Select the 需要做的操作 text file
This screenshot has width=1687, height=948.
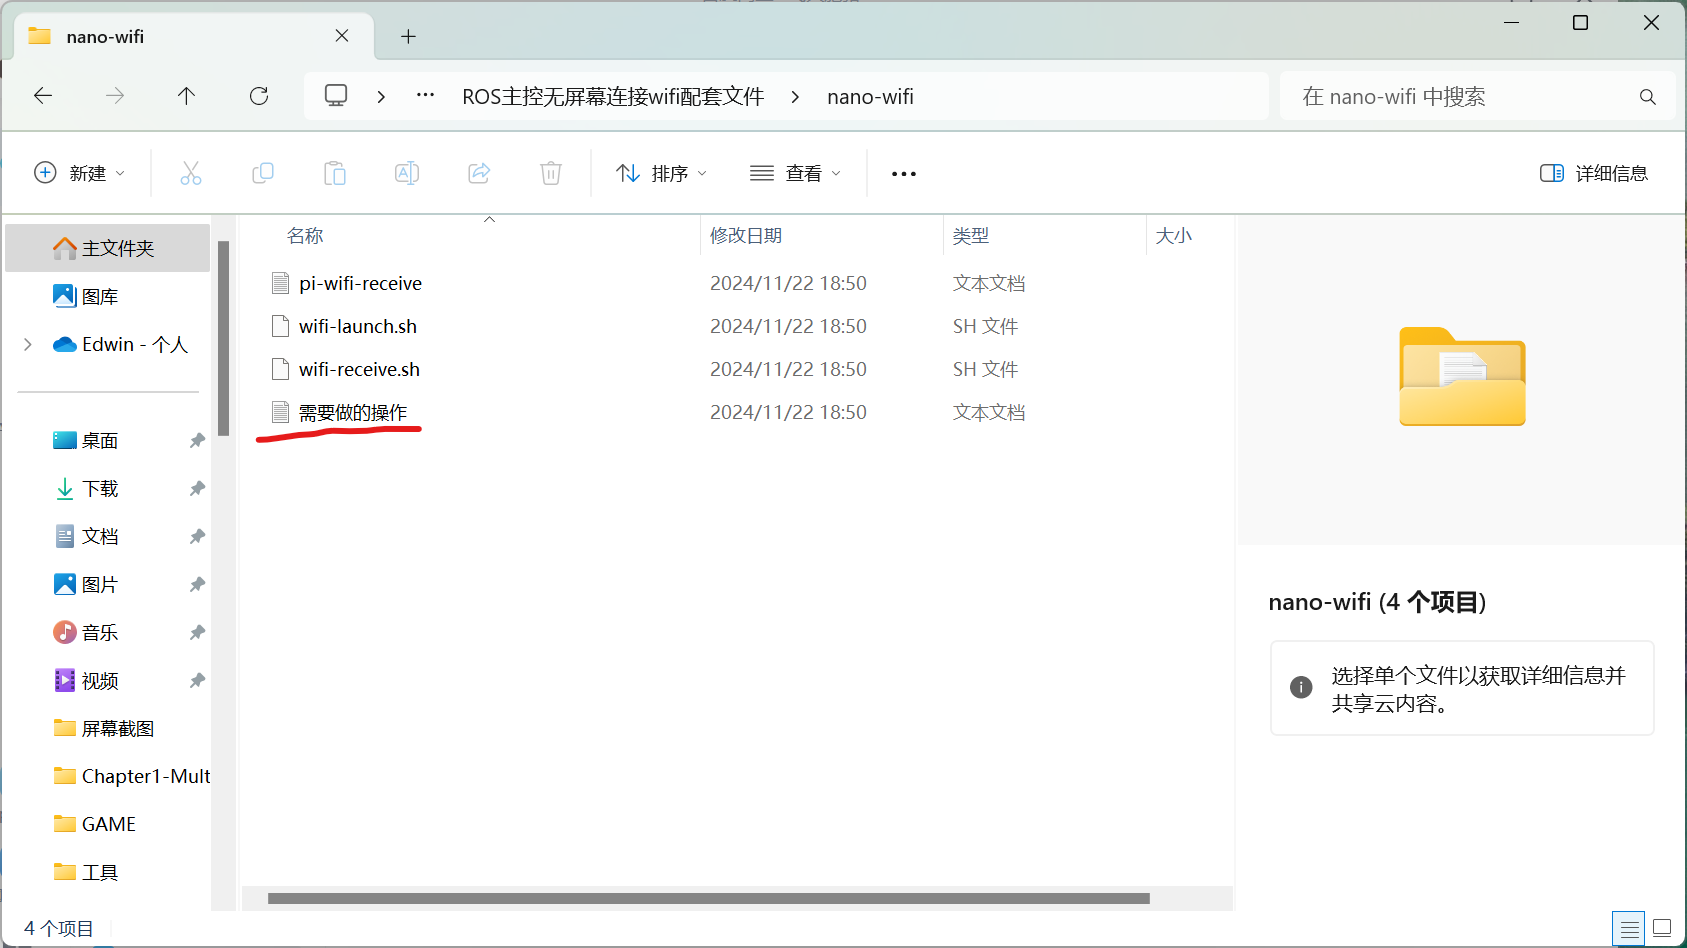click(x=352, y=412)
